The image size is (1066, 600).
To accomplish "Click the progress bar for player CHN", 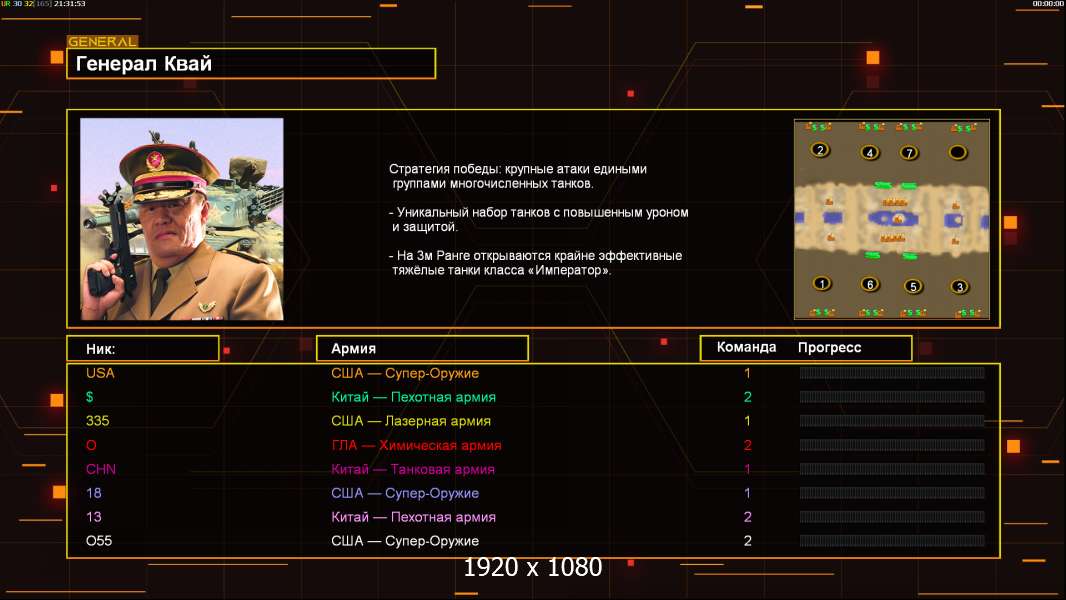I will (892, 469).
